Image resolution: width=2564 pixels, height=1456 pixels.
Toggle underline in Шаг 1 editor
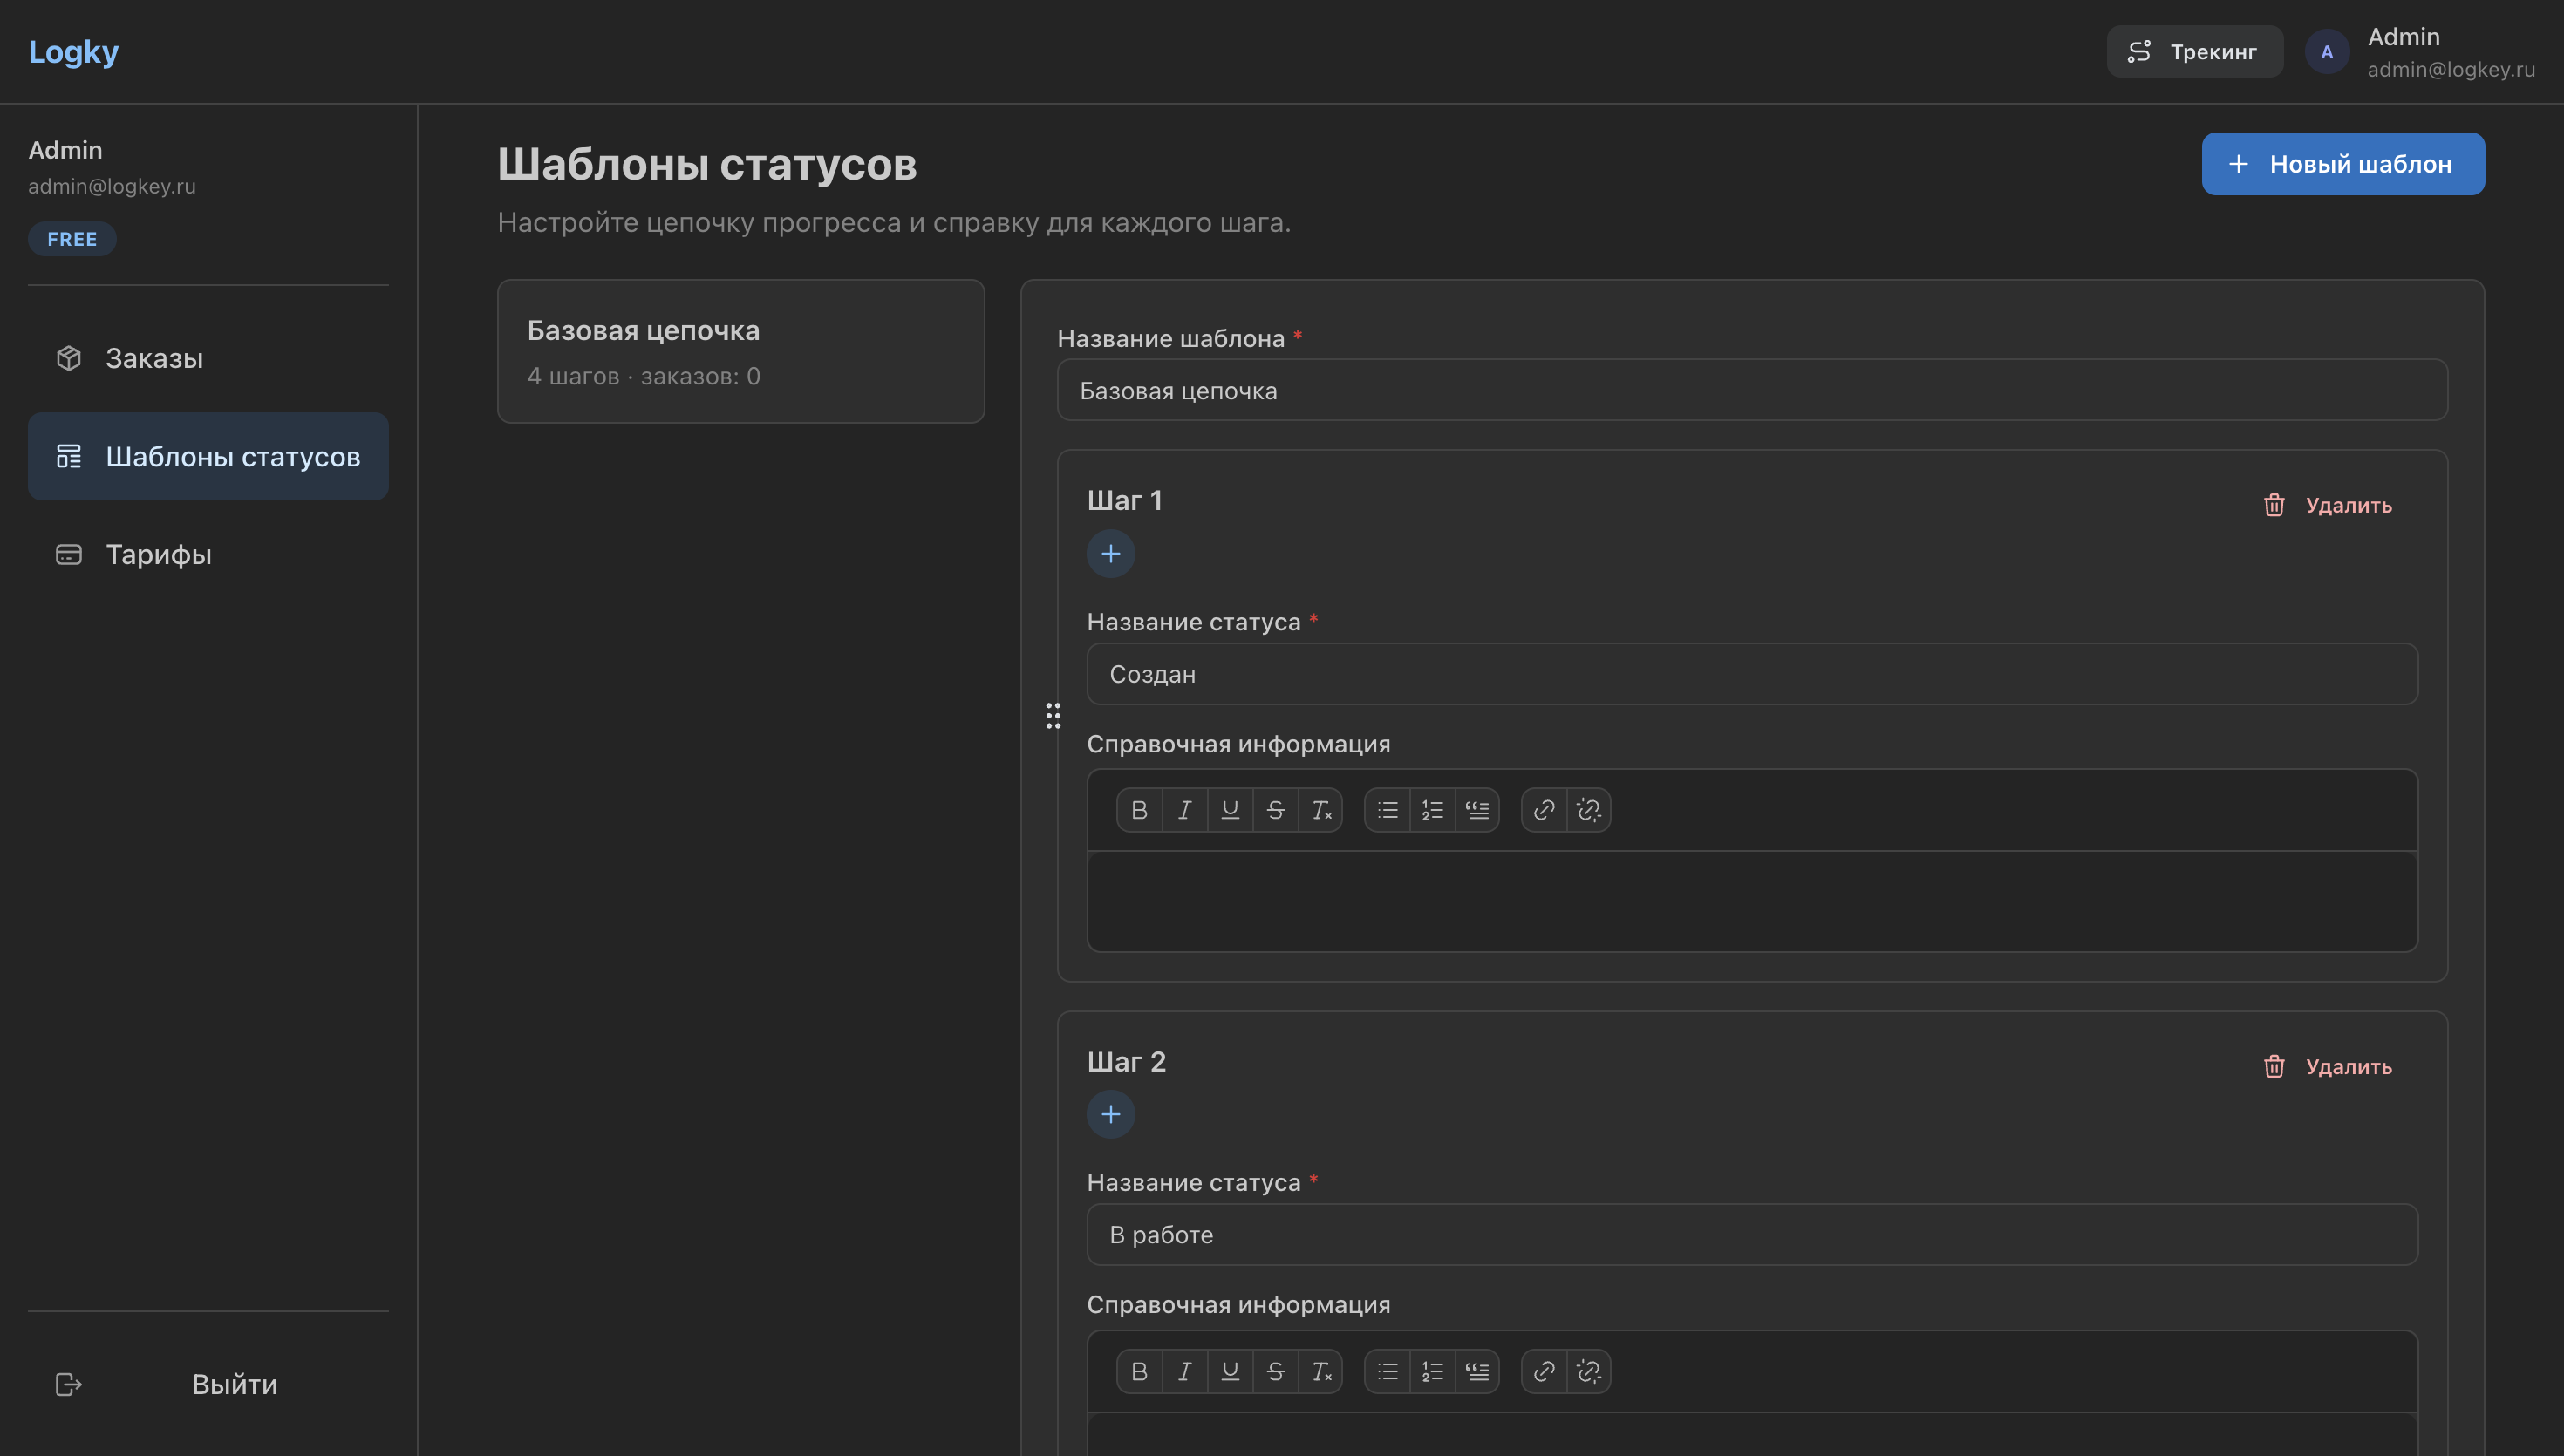point(1230,810)
